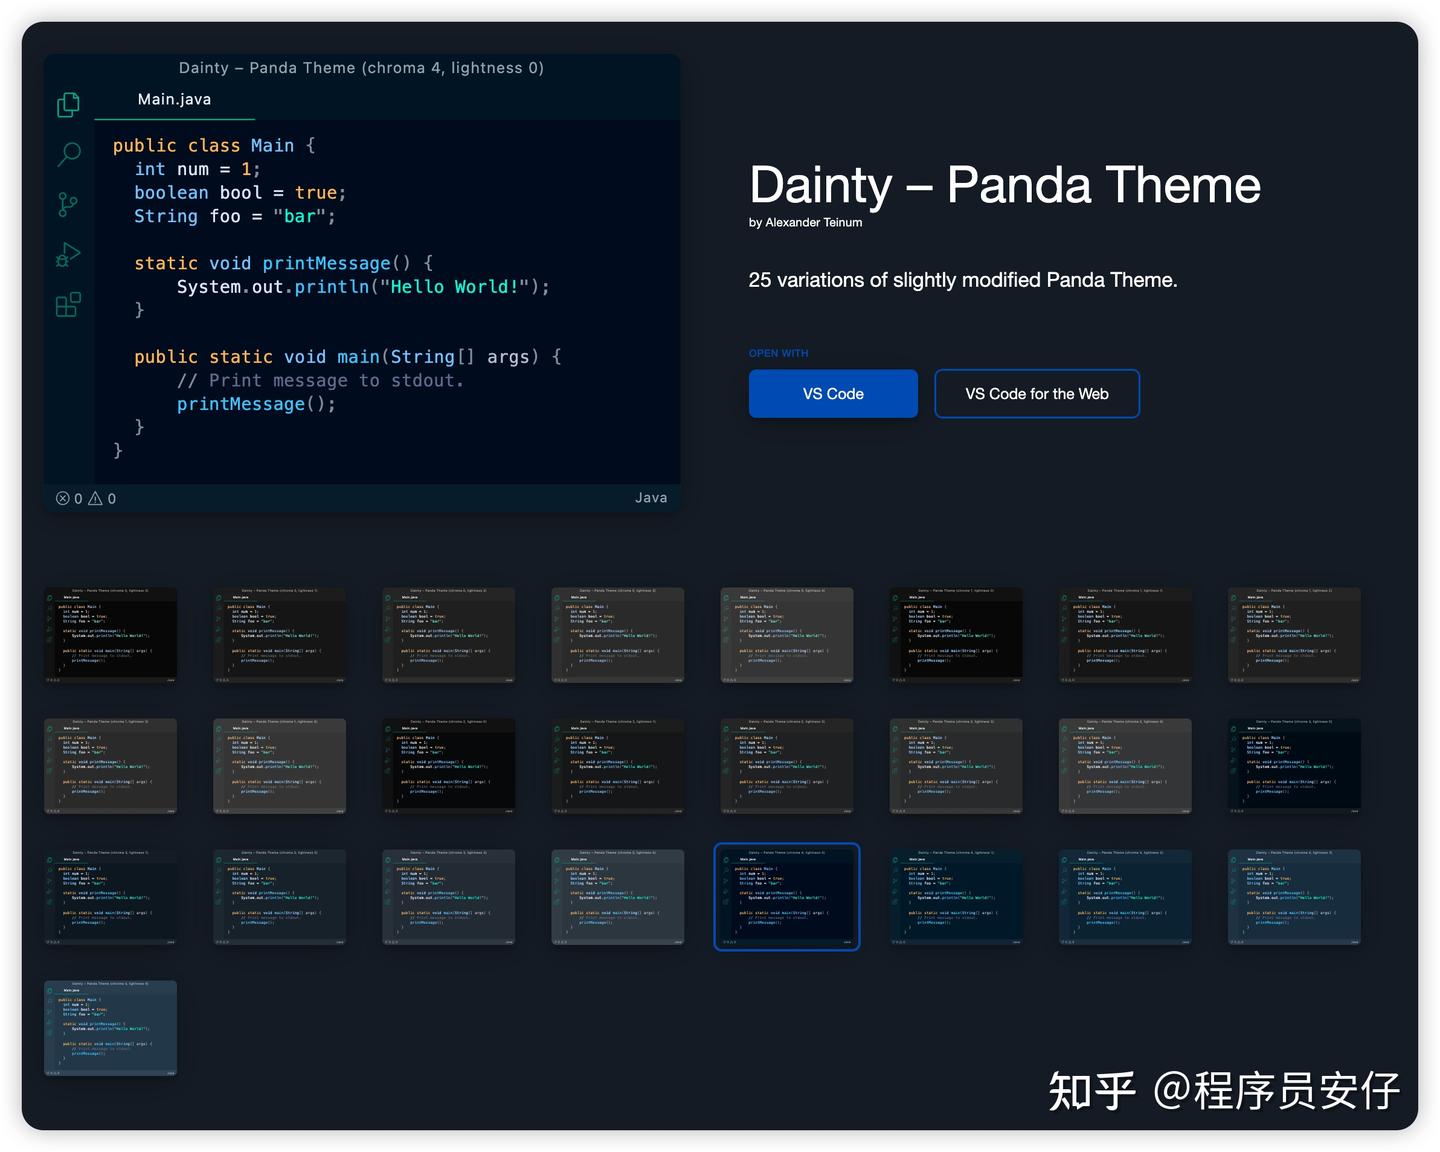The height and width of the screenshot is (1152, 1440).
Task: Select the top-left theme variation thumbnail
Action: click(x=110, y=634)
